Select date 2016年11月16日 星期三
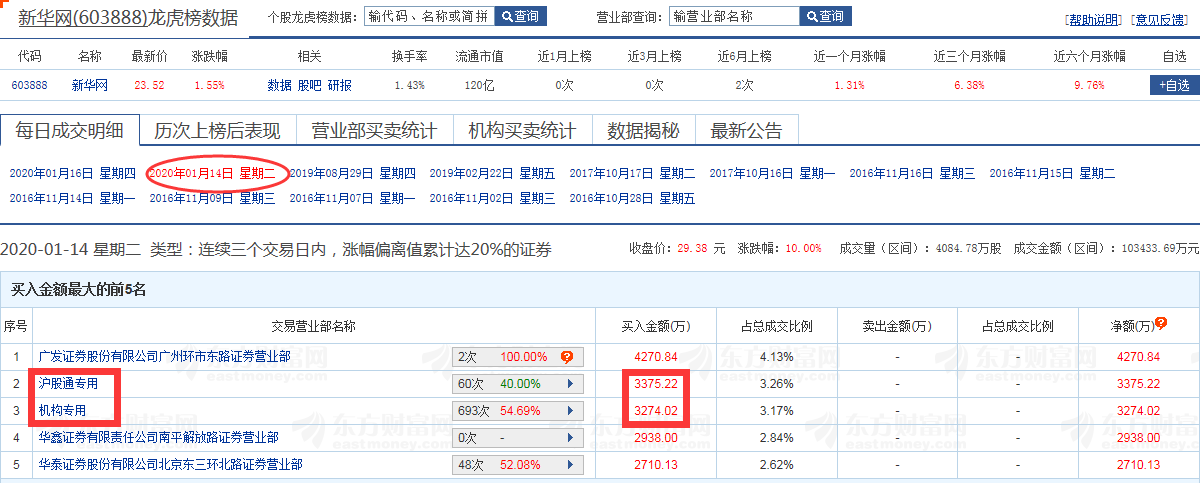The image size is (1201, 483). [912, 173]
